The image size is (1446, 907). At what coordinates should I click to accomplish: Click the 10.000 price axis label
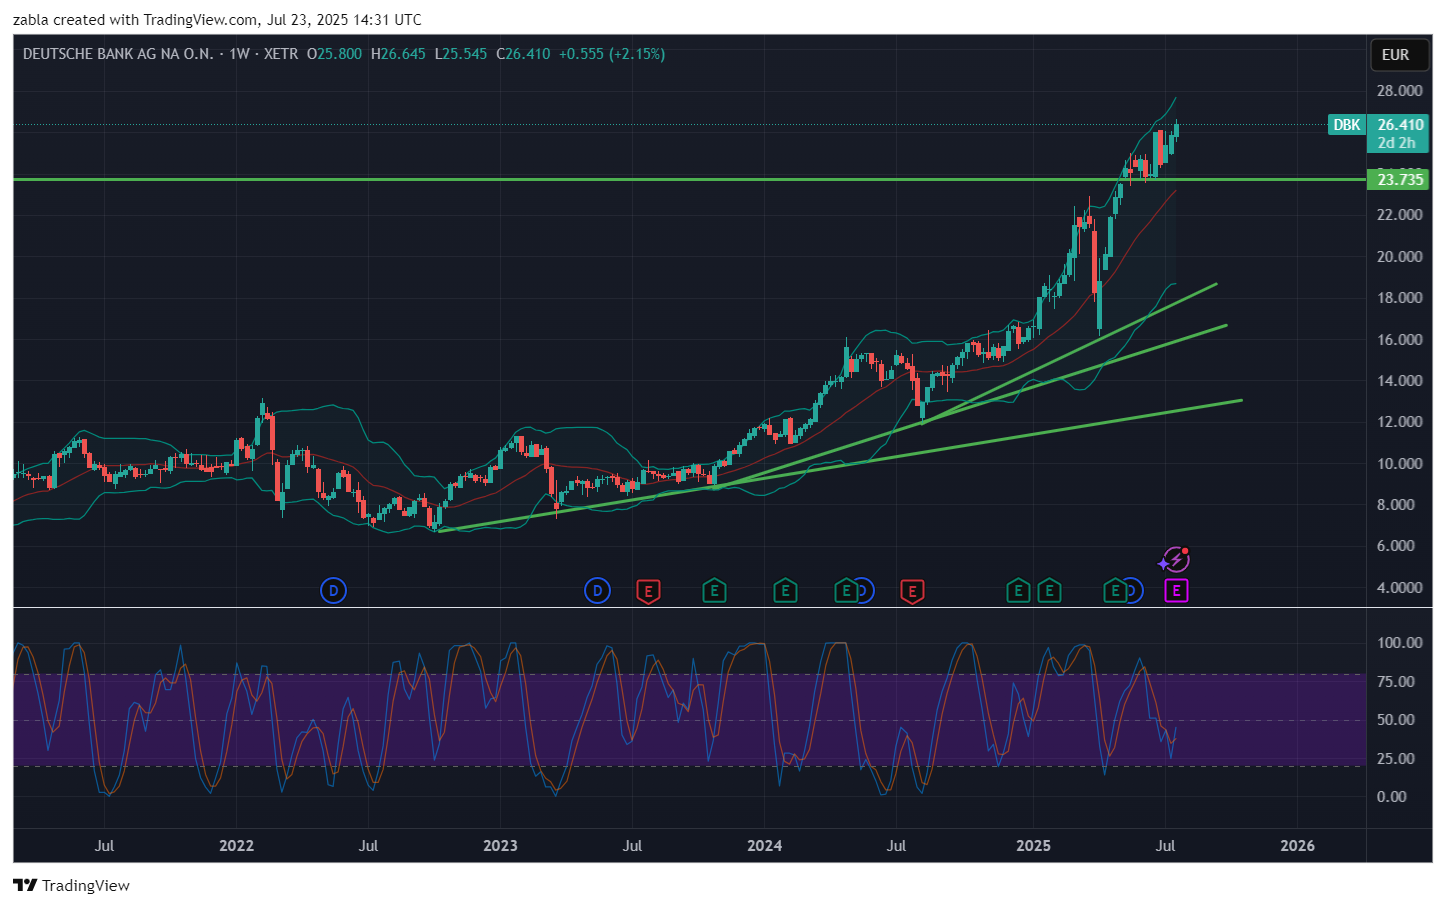pos(1399,464)
